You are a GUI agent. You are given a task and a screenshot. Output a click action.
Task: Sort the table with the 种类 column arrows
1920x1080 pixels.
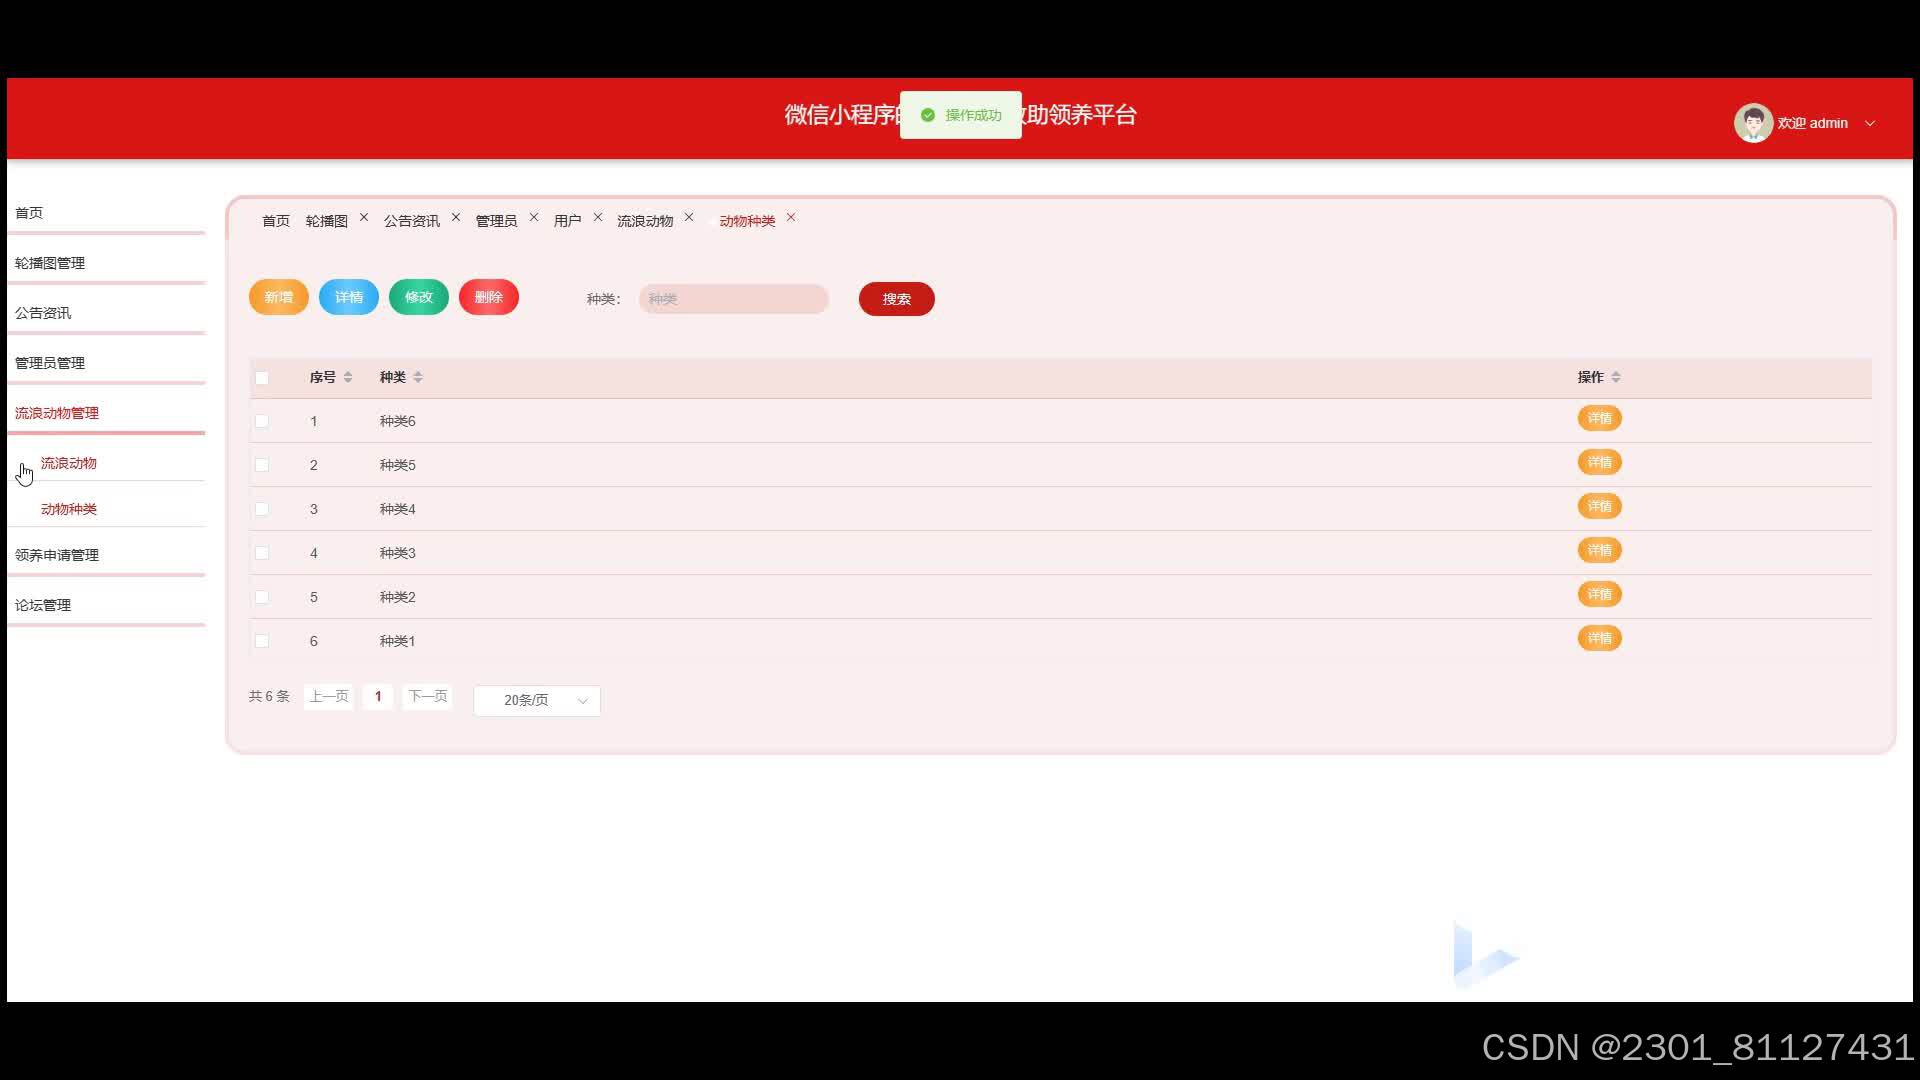[x=418, y=377]
